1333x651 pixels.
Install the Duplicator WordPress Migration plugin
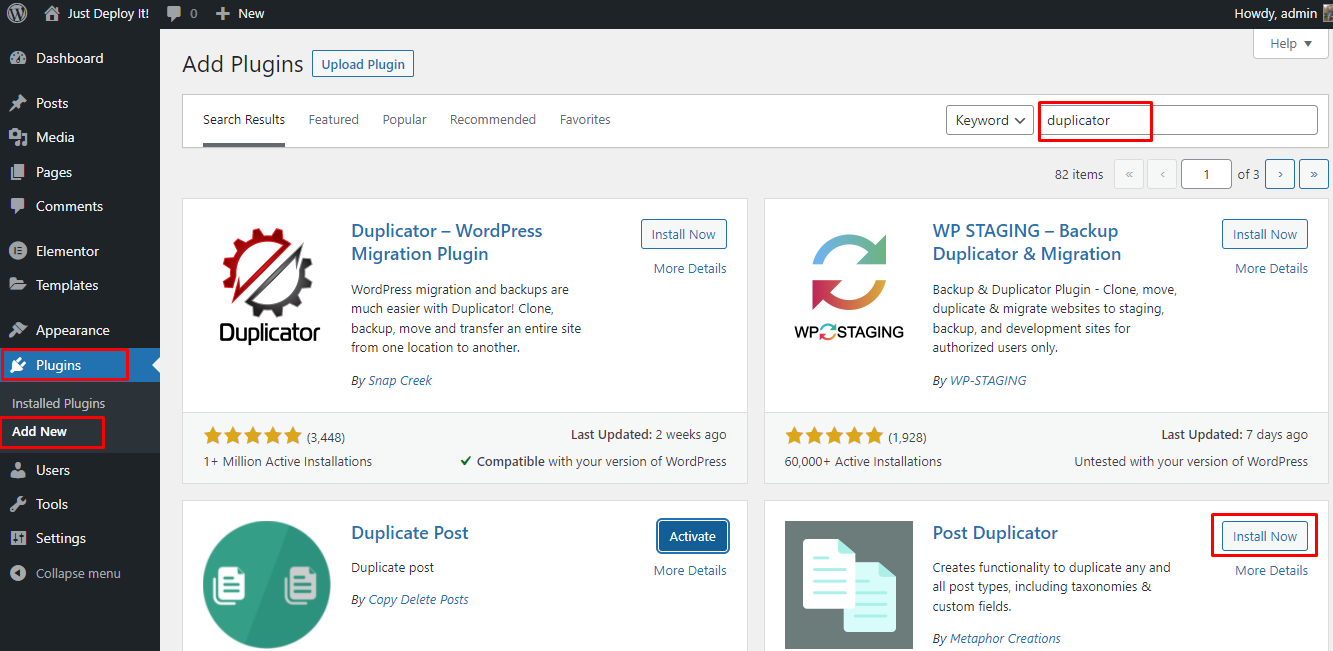tap(684, 234)
